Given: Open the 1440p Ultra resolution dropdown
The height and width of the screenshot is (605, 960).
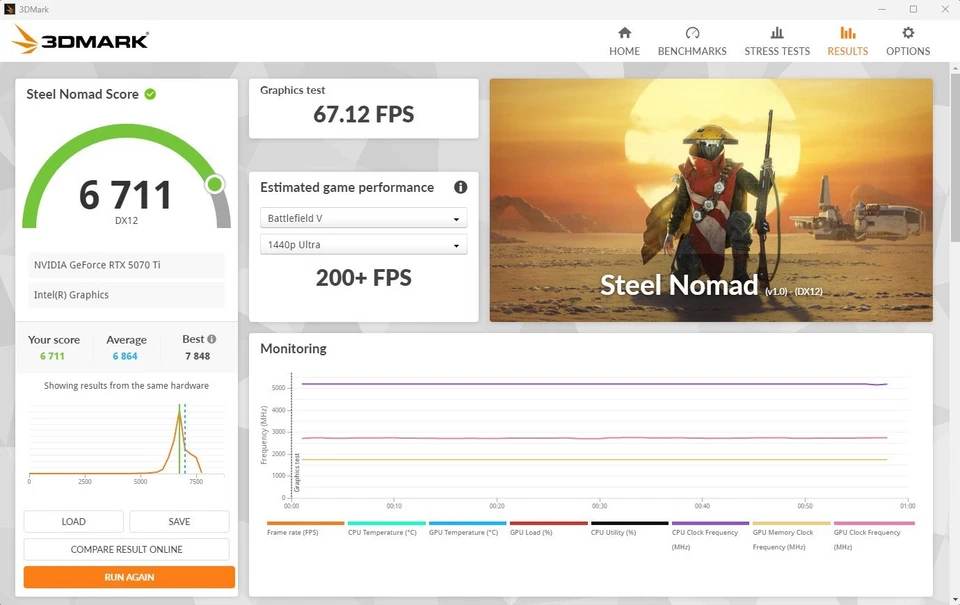Looking at the screenshot, I should [363, 244].
